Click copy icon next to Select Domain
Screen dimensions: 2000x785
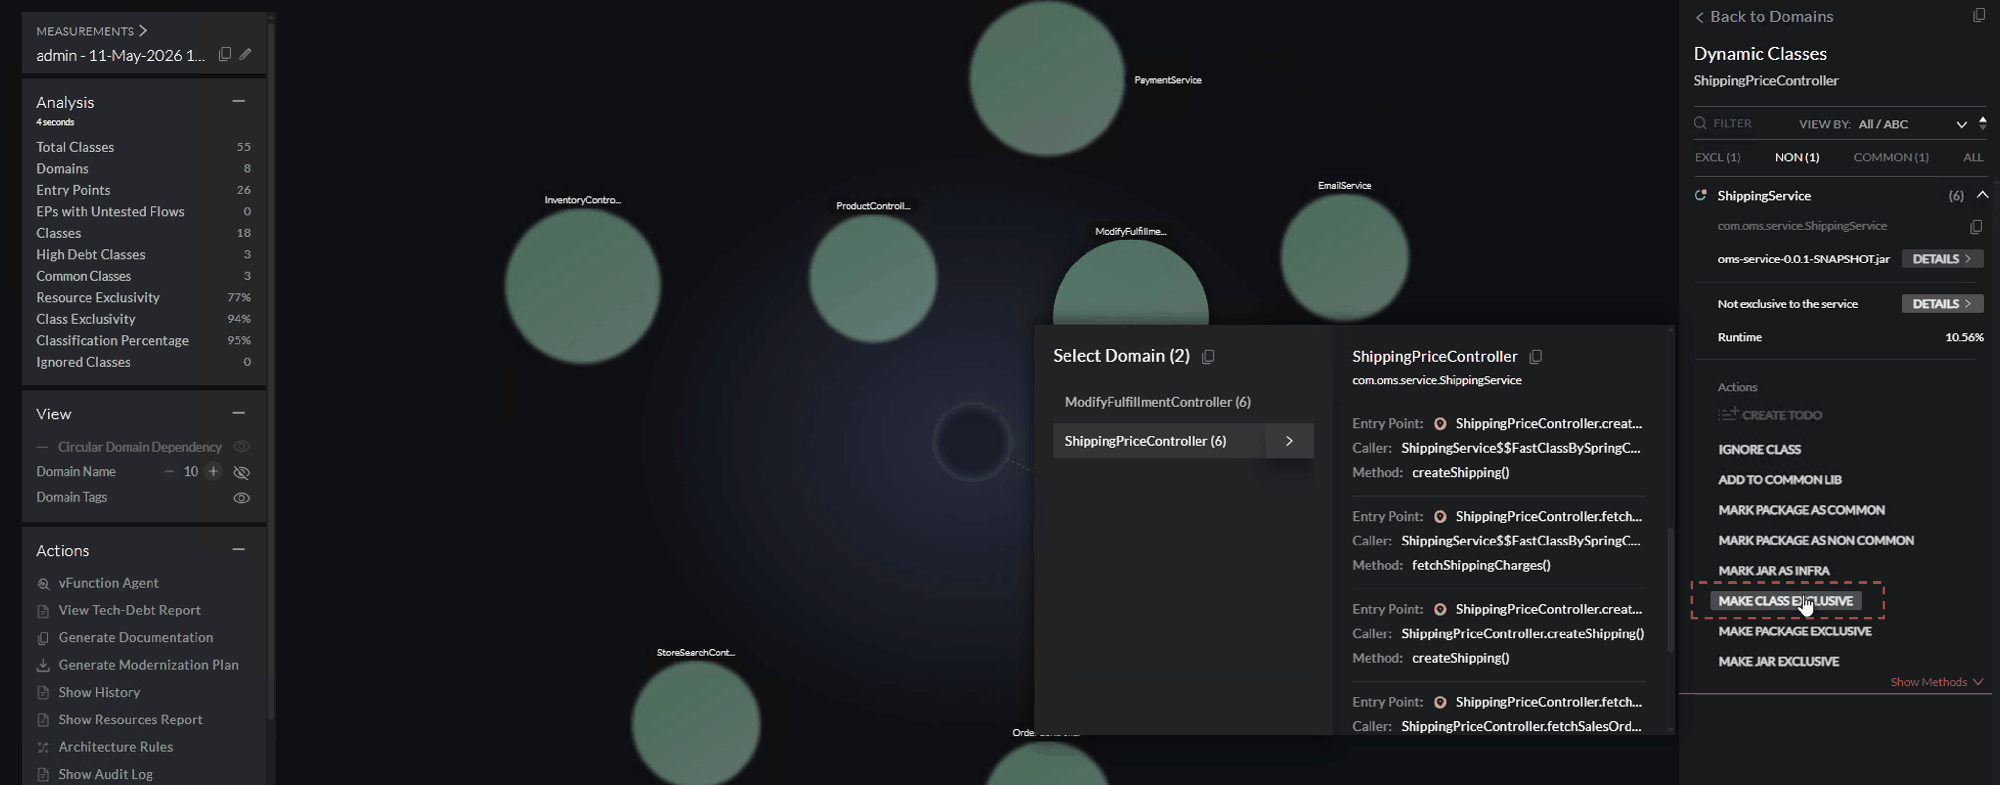pyautogui.click(x=1208, y=357)
